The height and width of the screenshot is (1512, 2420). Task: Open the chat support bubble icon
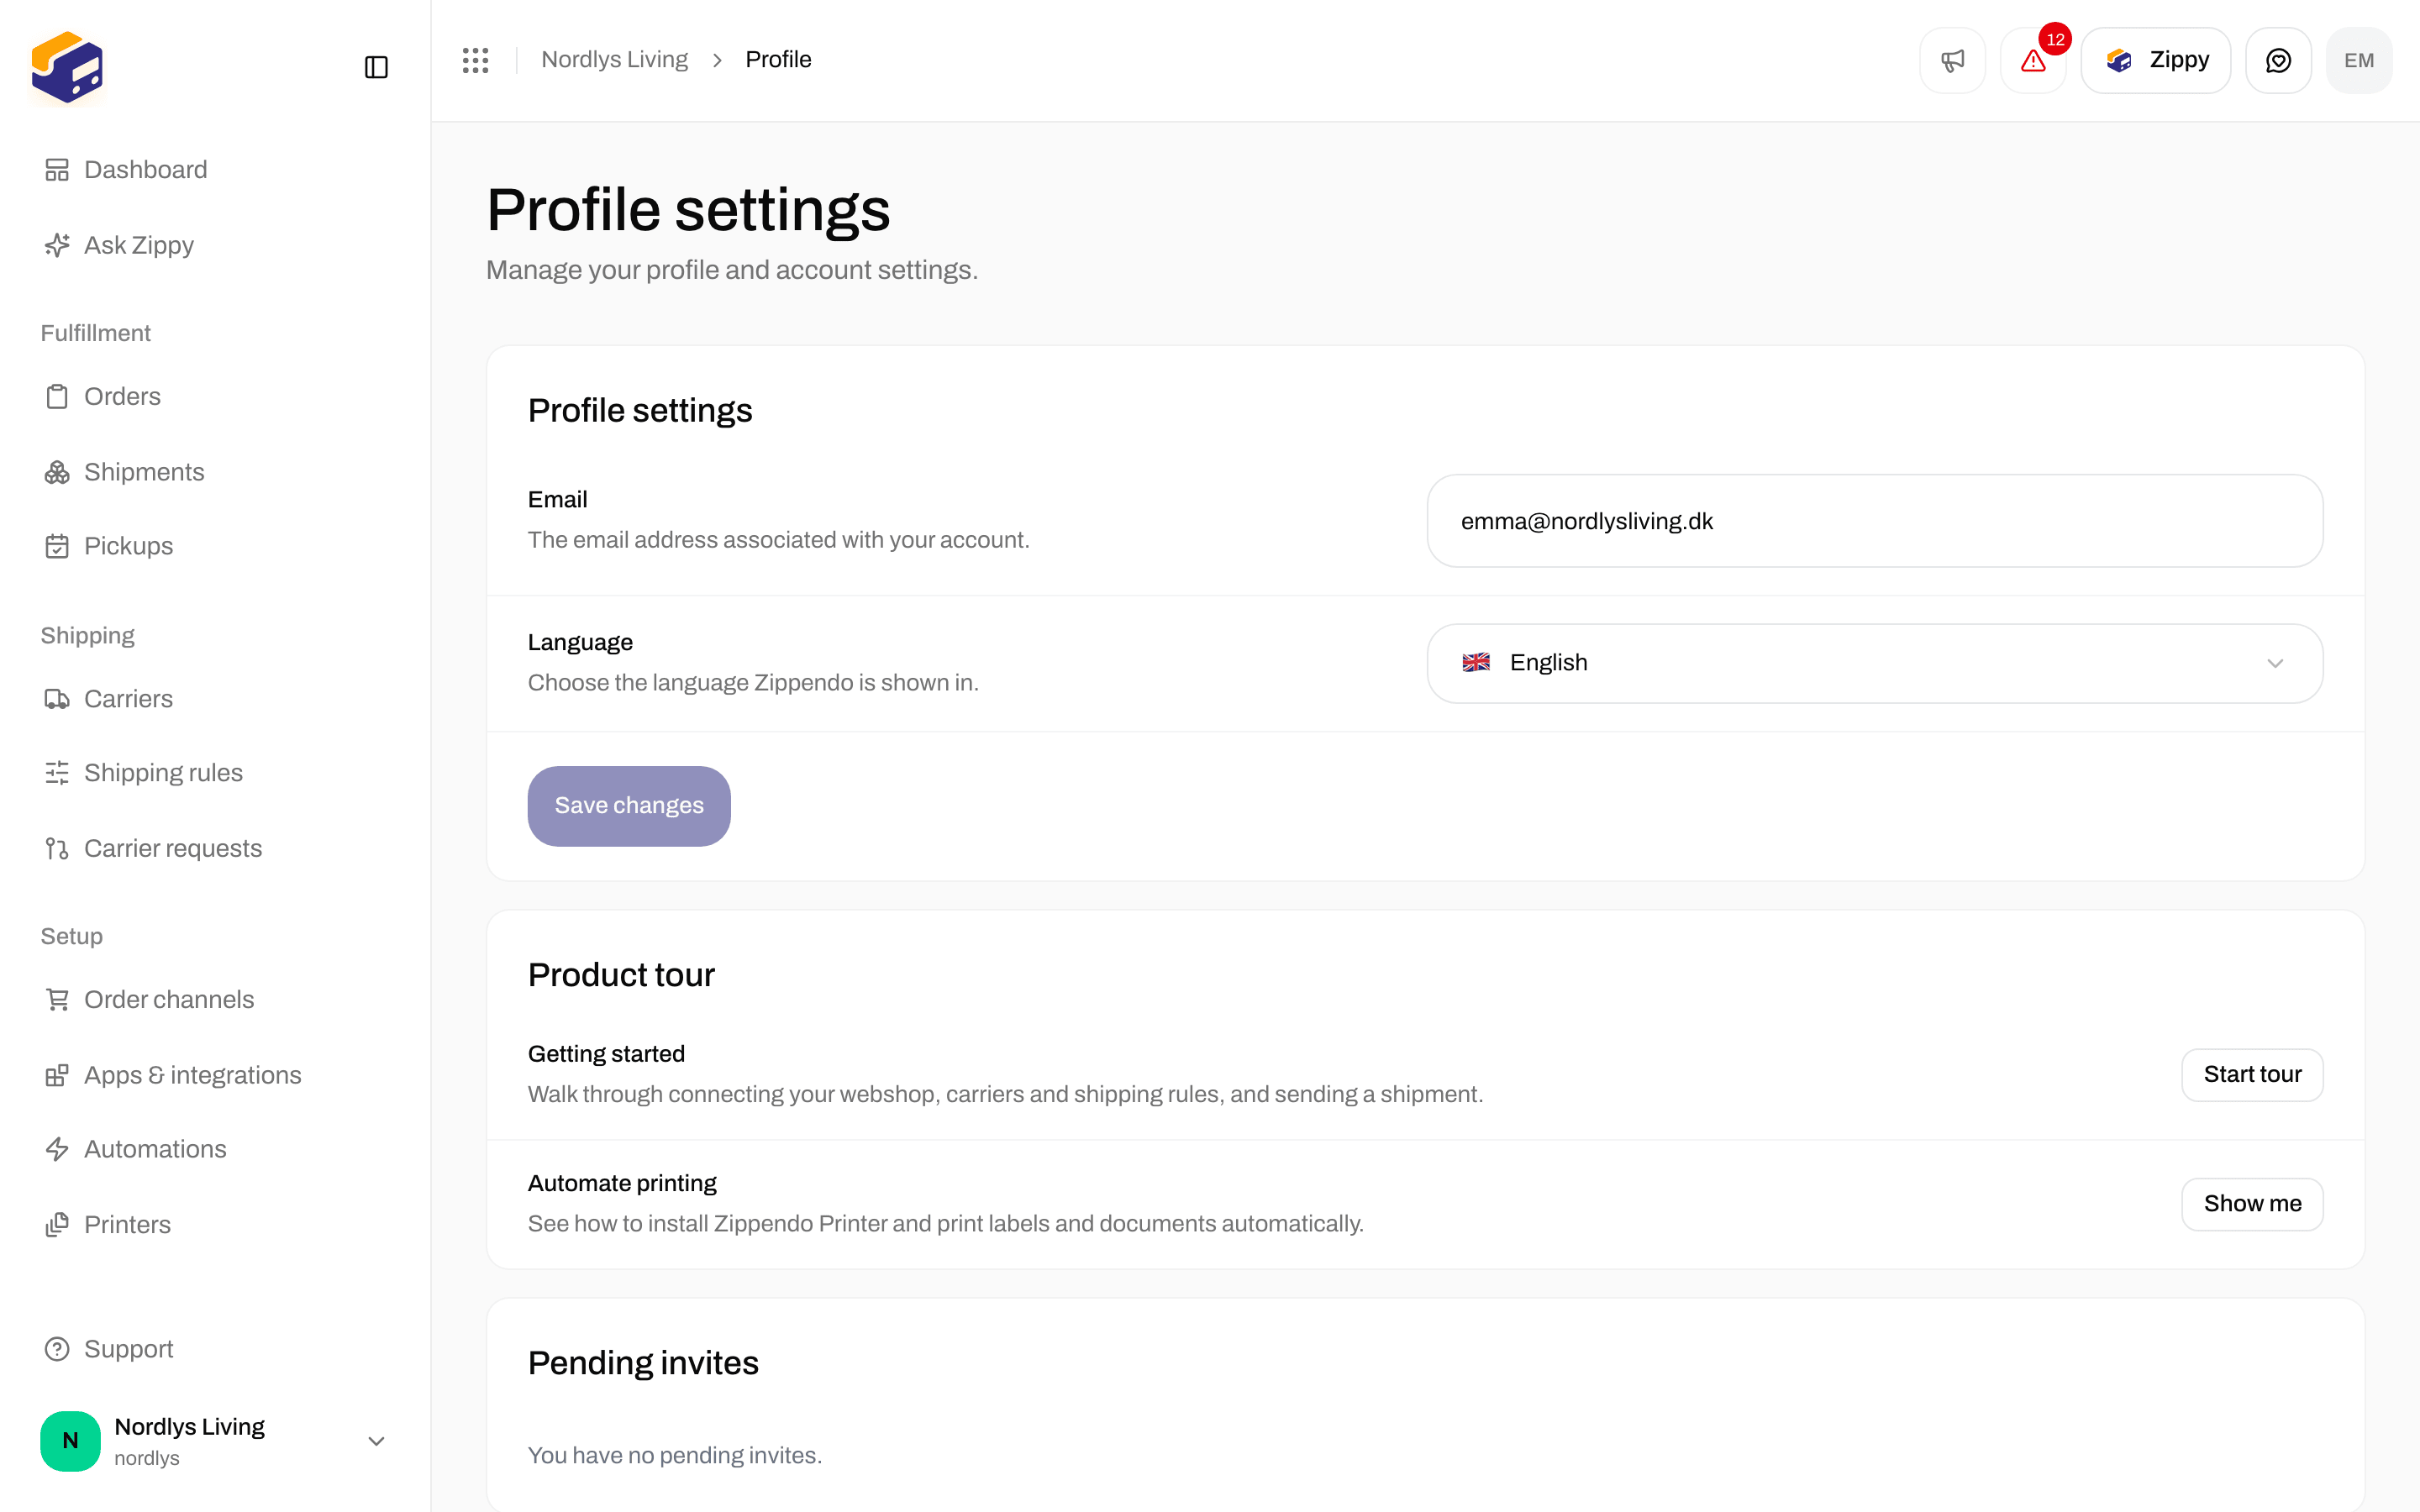(2278, 60)
